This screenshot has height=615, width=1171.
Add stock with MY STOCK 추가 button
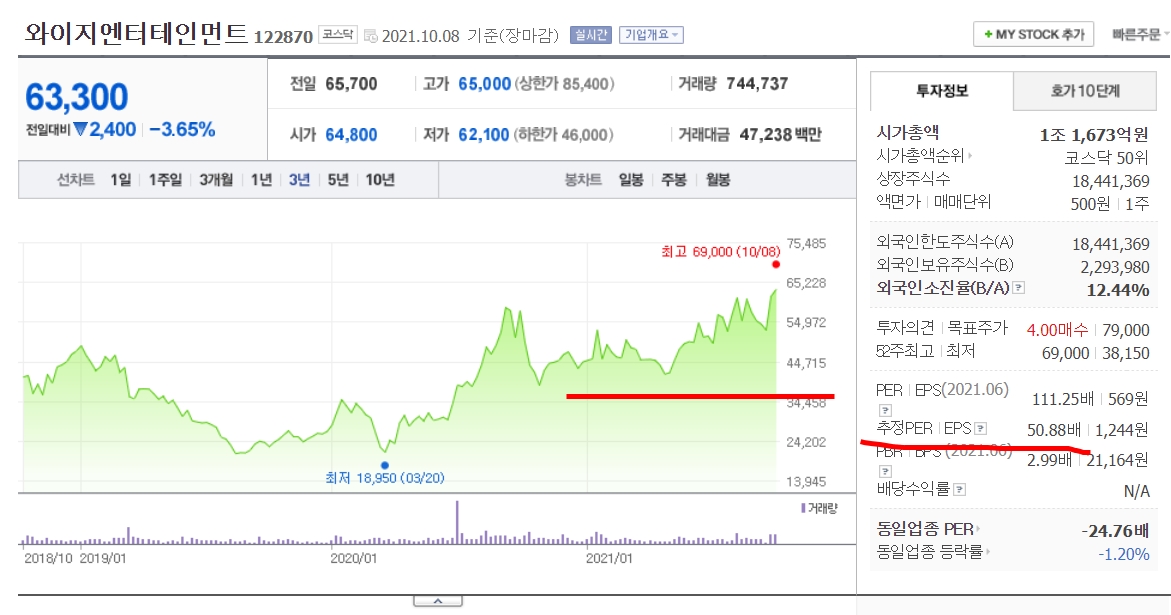[1034, 34]
